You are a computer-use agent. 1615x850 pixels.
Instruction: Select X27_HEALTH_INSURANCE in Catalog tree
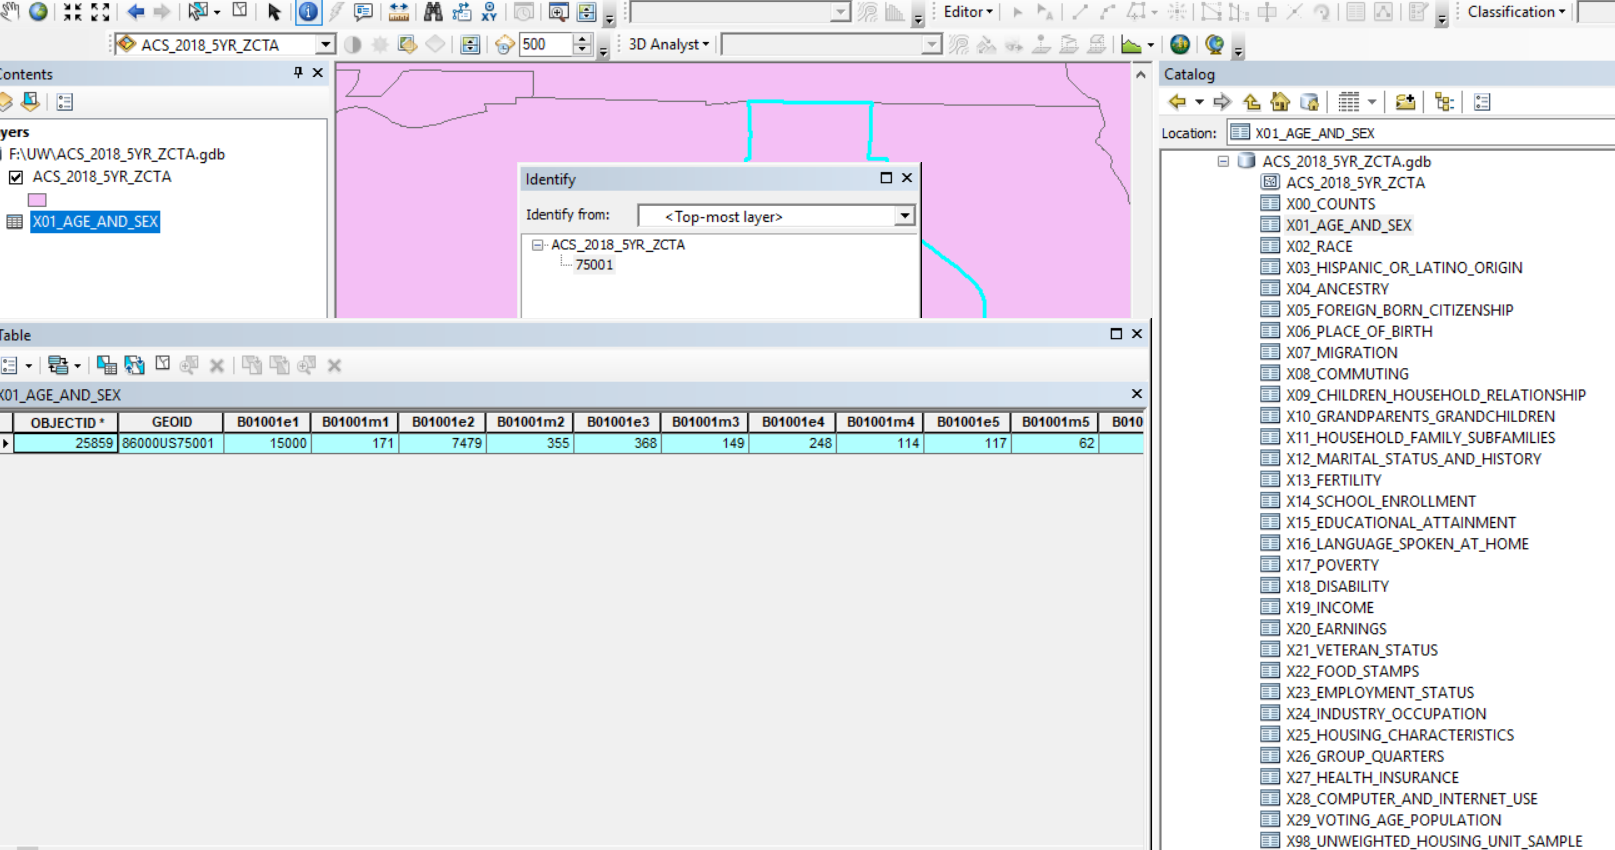click(x=1372, y=777)
